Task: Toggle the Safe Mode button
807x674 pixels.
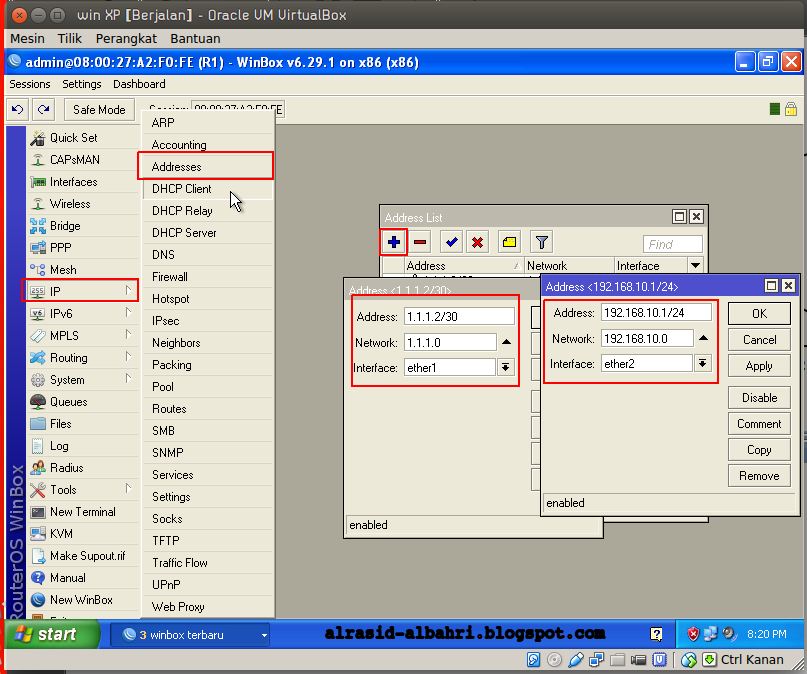Action: (x=99, y=110)
